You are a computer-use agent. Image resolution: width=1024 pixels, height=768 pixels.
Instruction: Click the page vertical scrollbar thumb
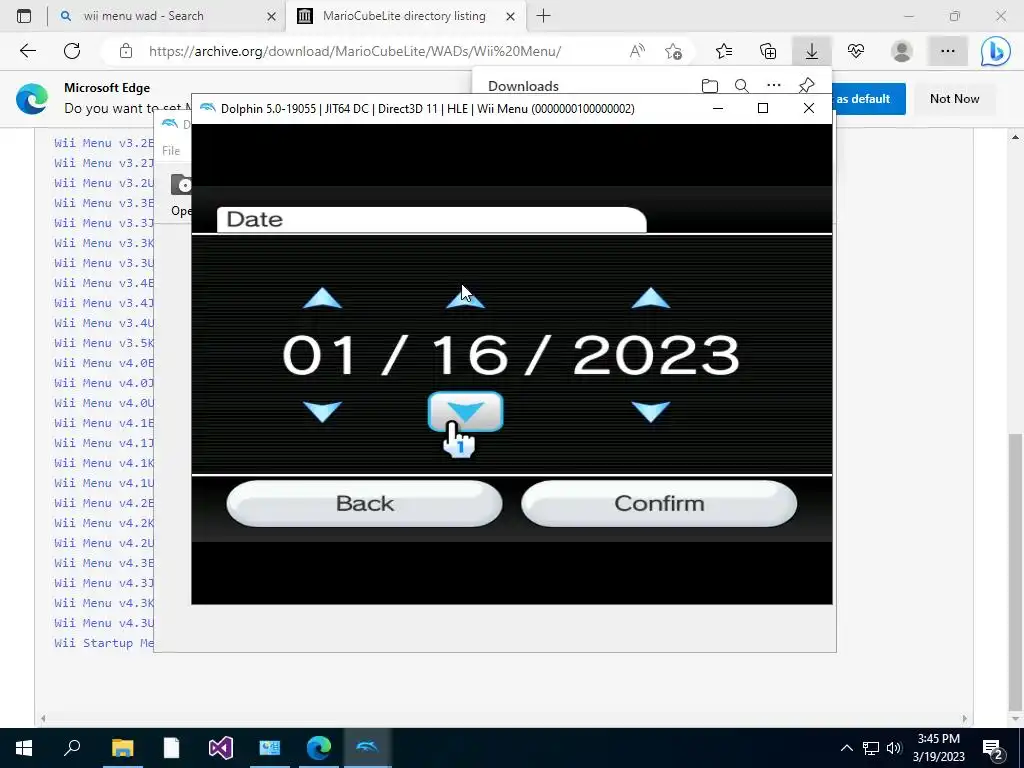[1015, 571]
